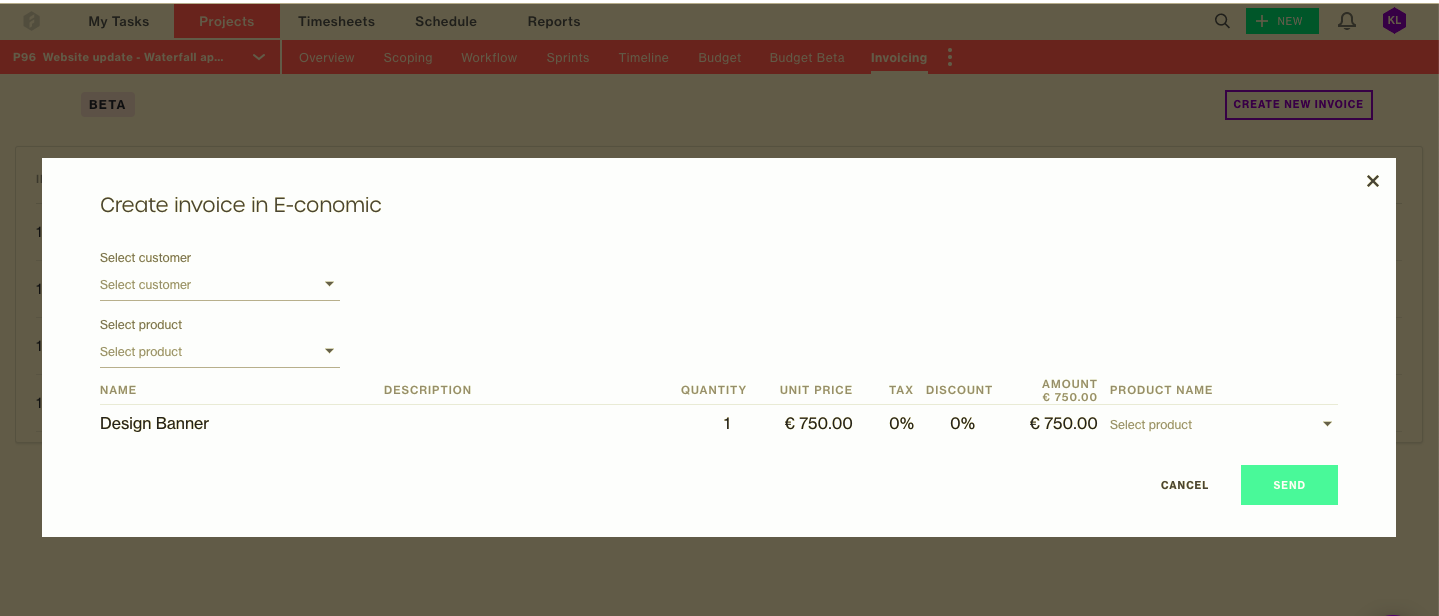
Task: Expand the Select product dropdown
Action: (x=220, y=352)
